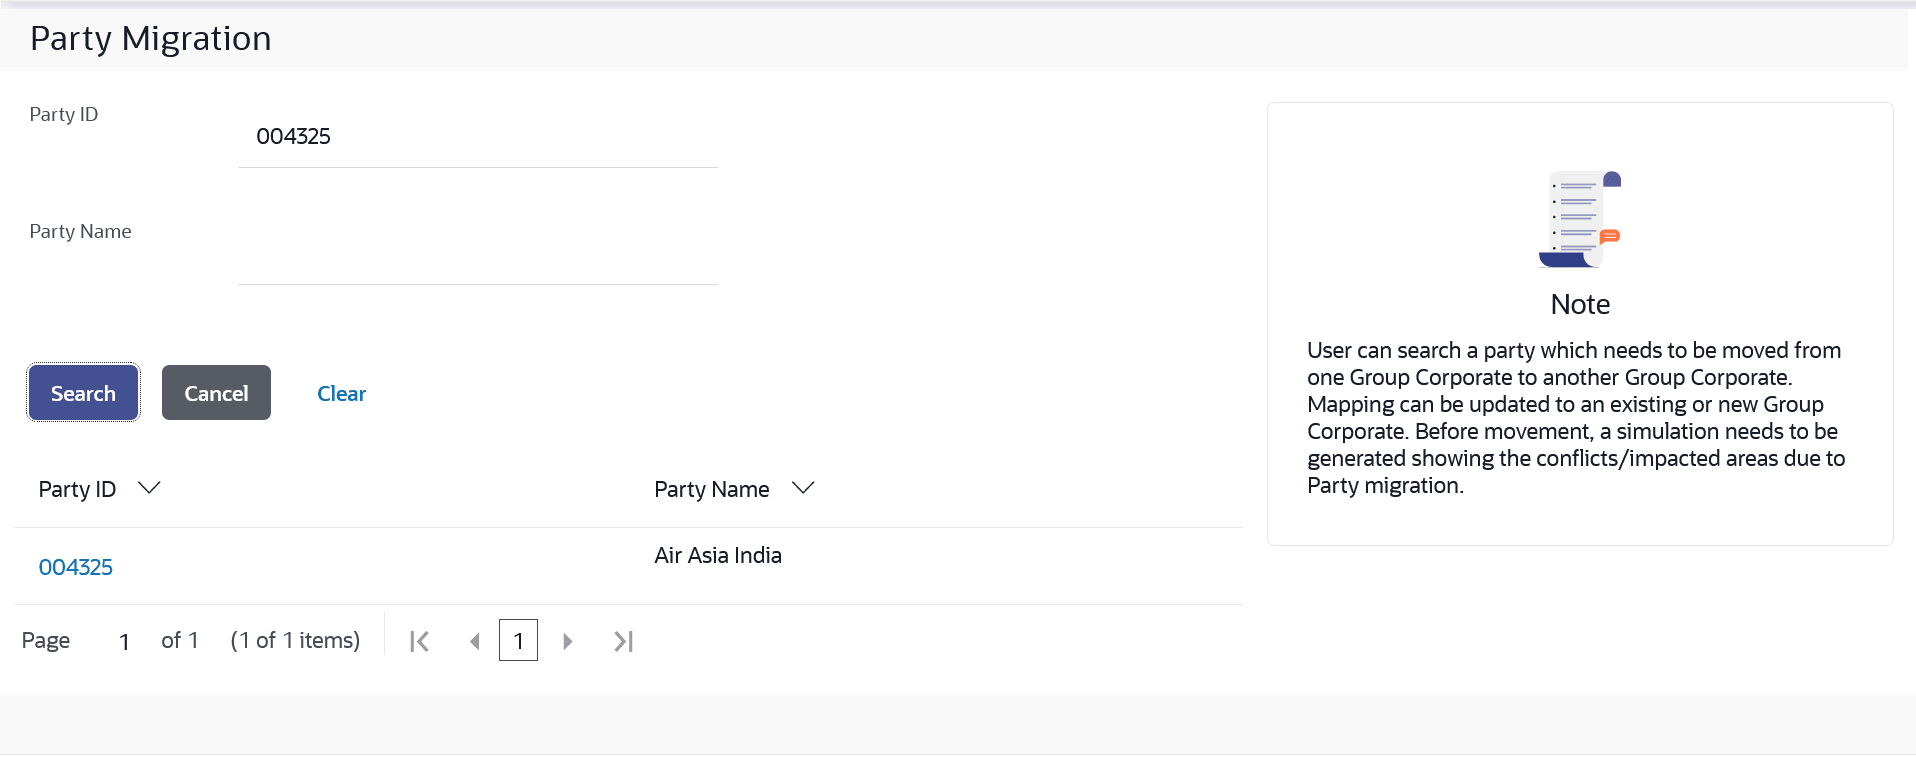Go to the next results page

click(x=567, y=641)
